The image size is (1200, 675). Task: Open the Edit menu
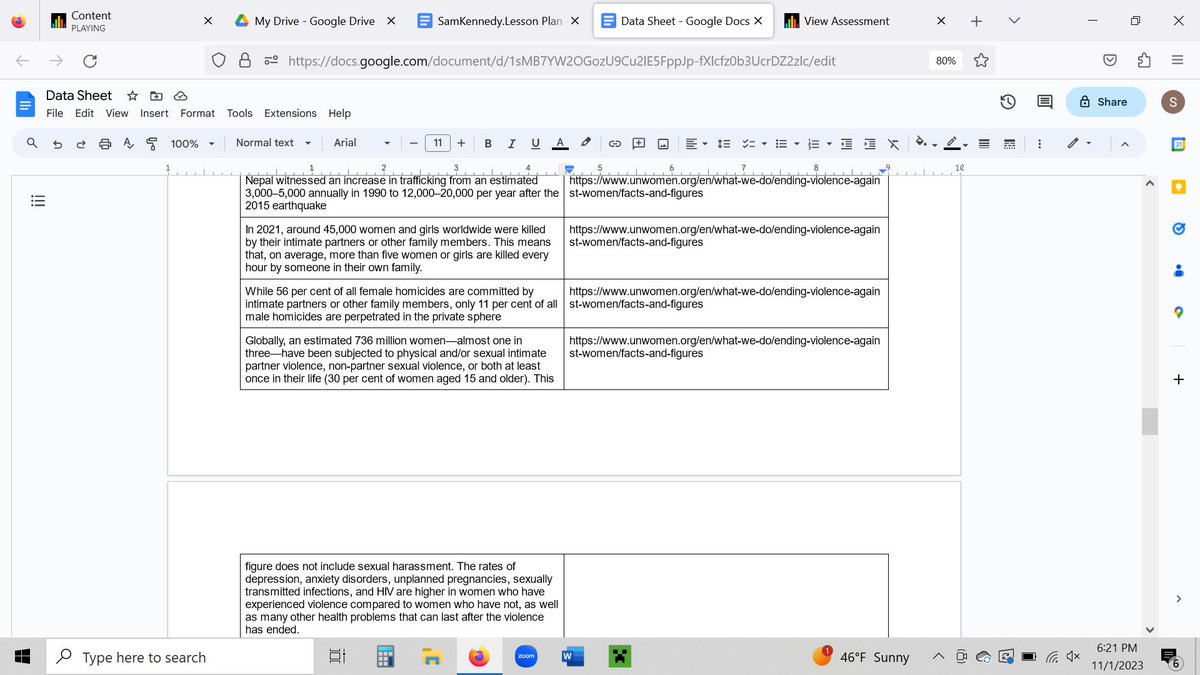[84, 113]
